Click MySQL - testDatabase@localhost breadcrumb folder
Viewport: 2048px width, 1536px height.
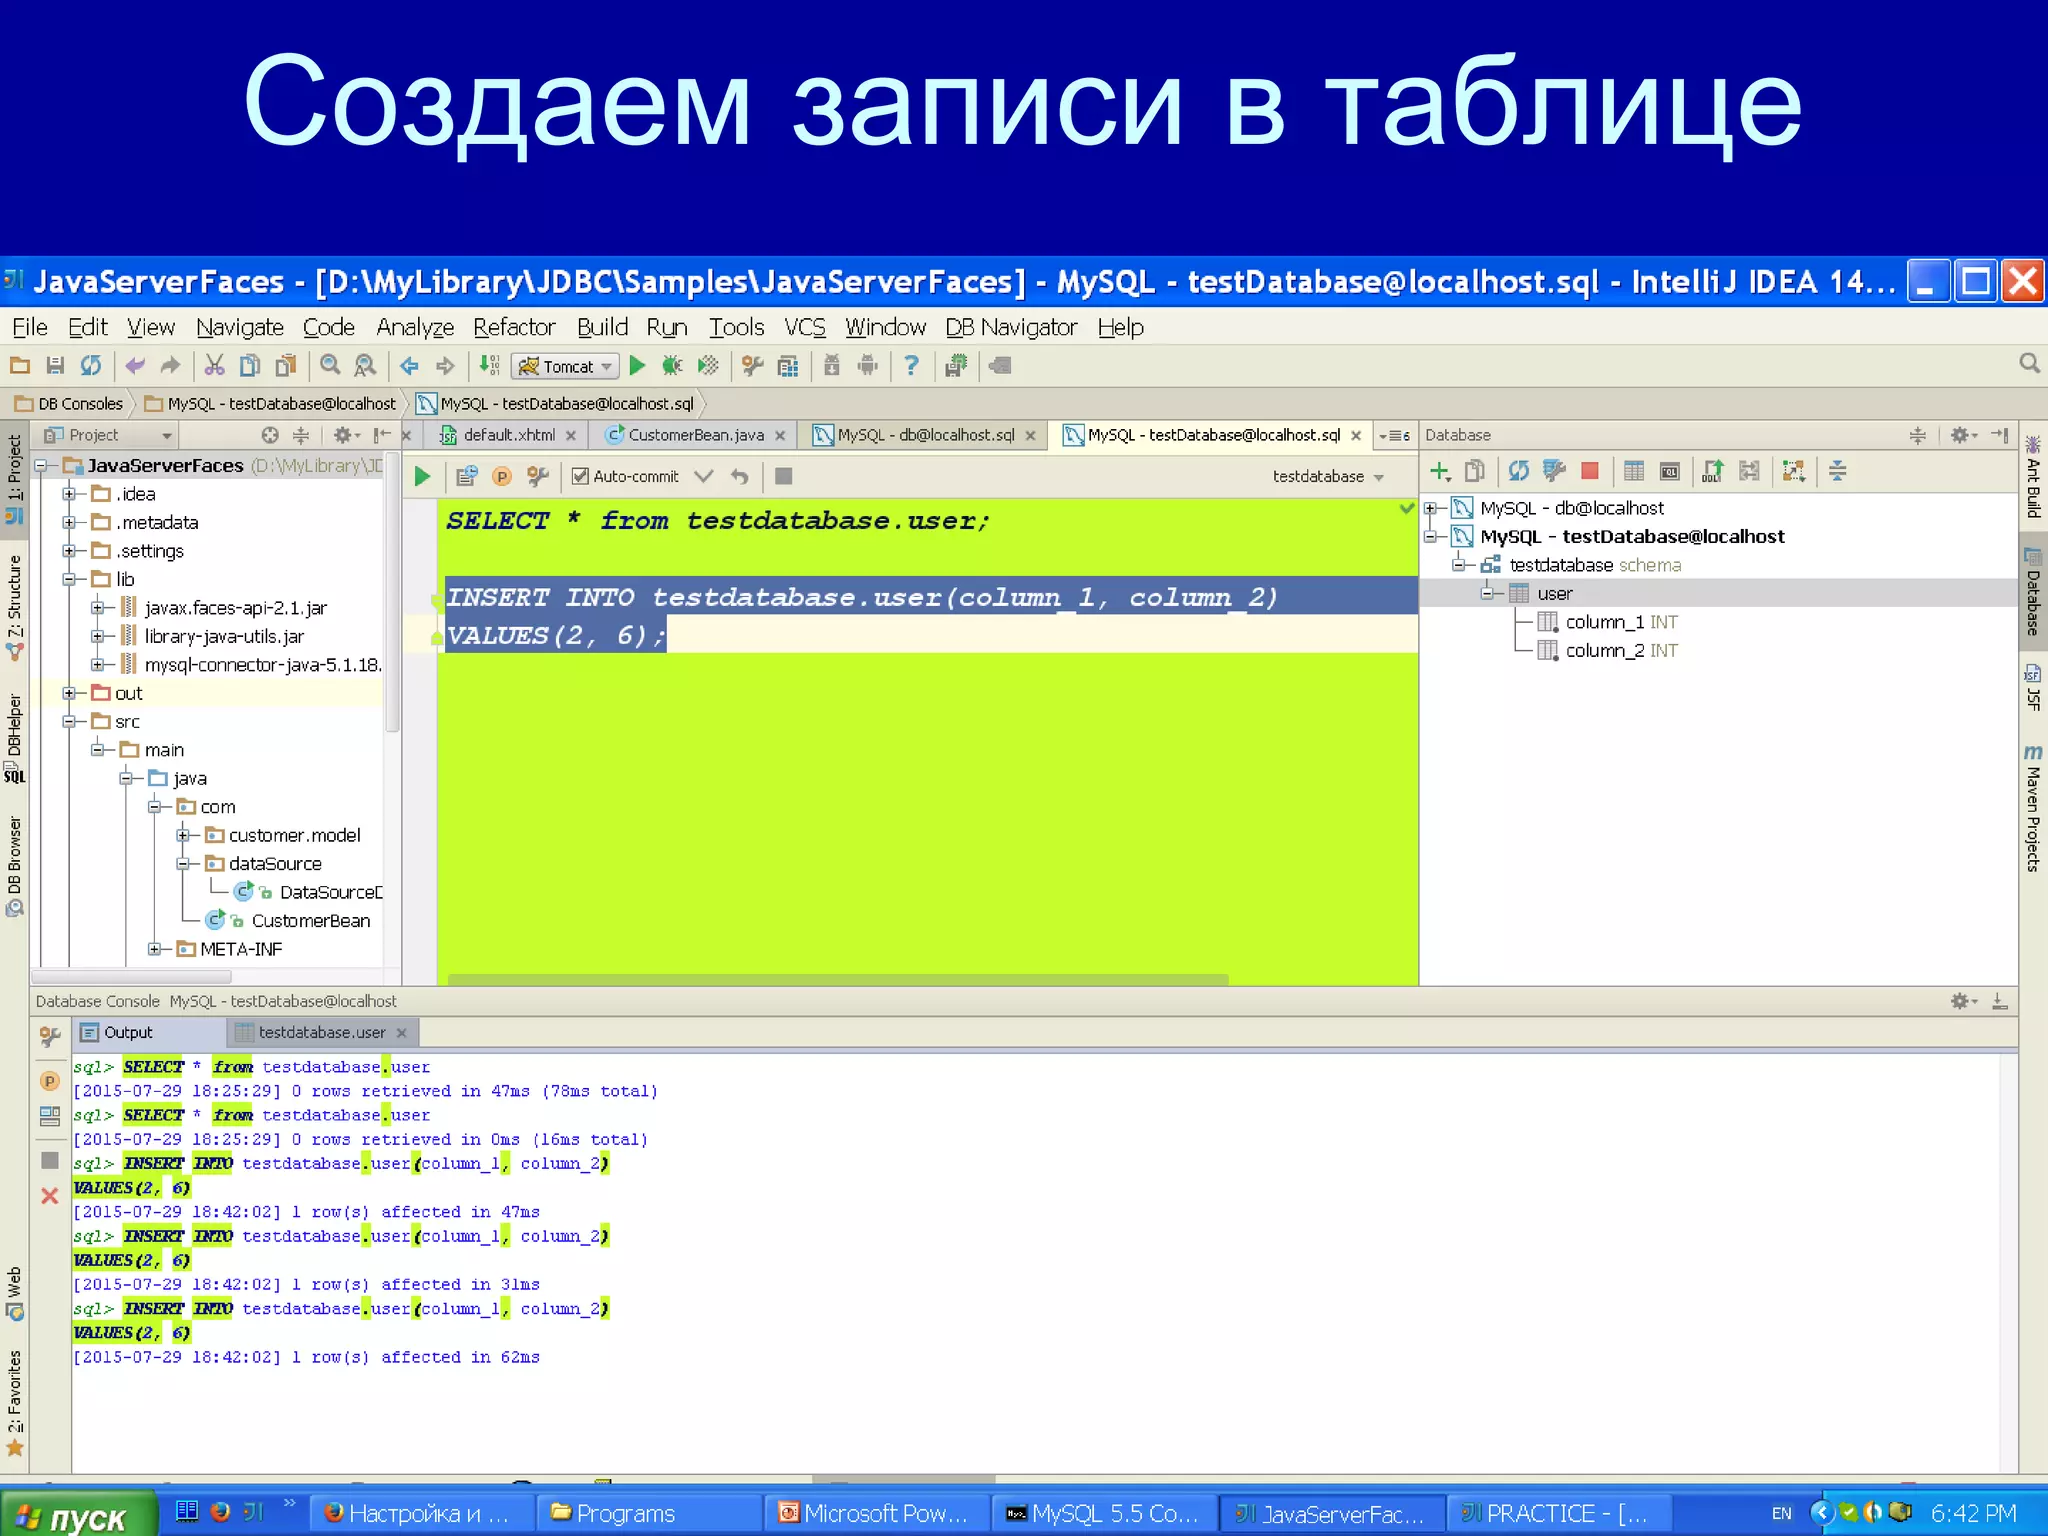pyautogui.click(x=271, y=404)
